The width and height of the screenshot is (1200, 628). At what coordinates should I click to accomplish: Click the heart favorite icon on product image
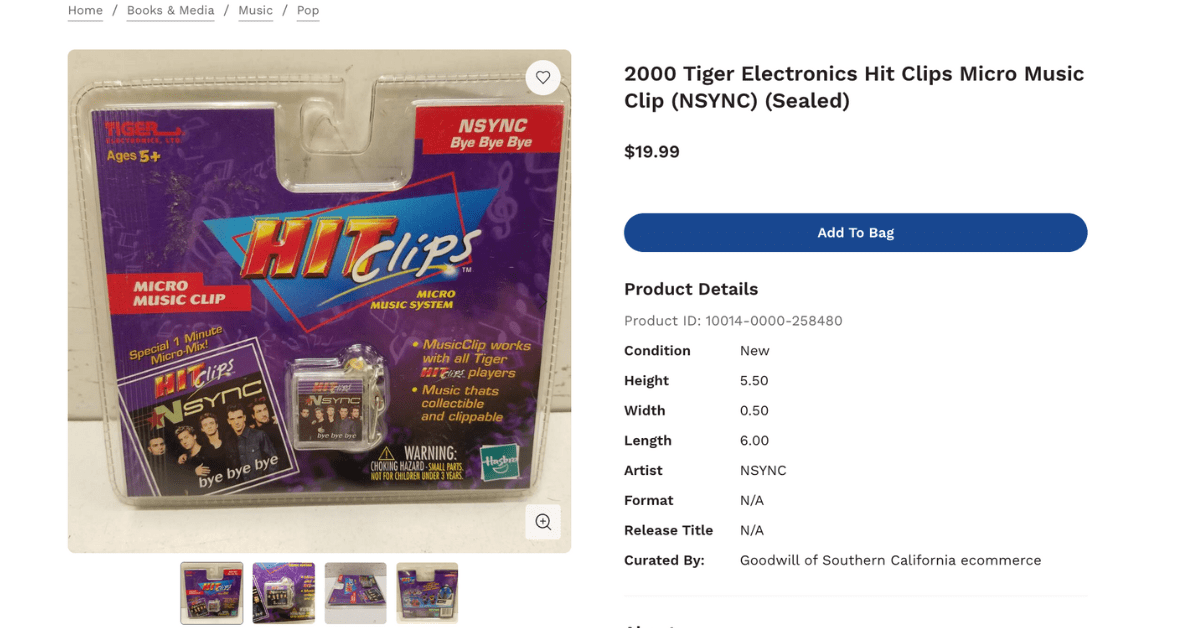(543, 77)
